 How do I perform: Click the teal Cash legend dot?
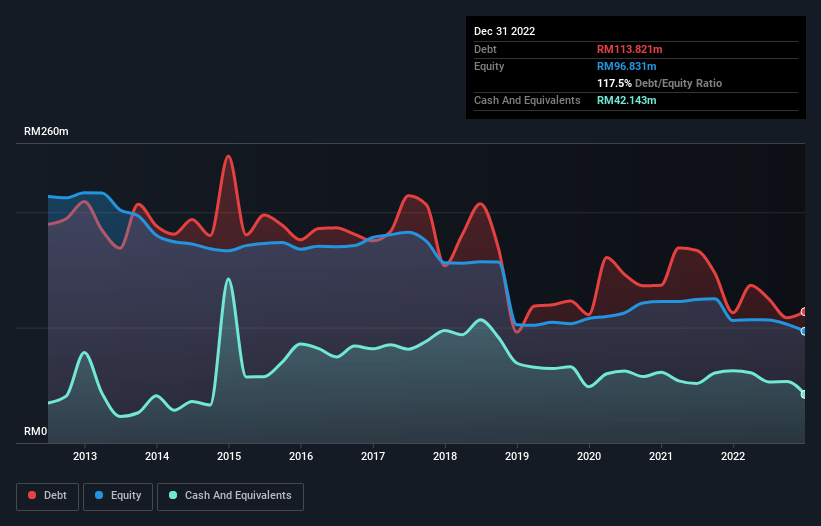[173, 495]
